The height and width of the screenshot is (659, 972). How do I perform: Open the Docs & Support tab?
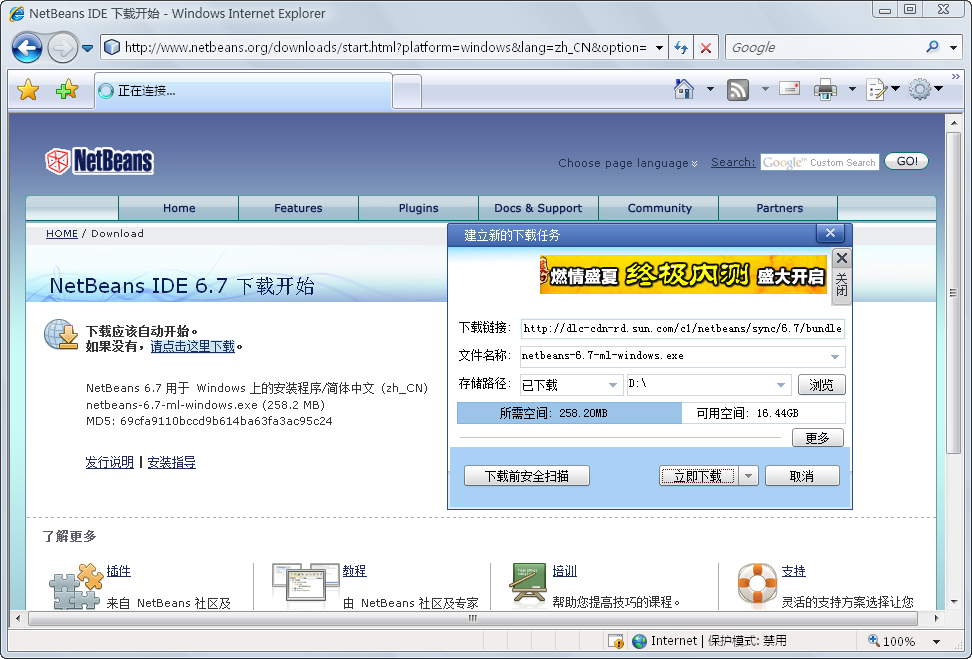pyautogui.click(x=538, y=208)
